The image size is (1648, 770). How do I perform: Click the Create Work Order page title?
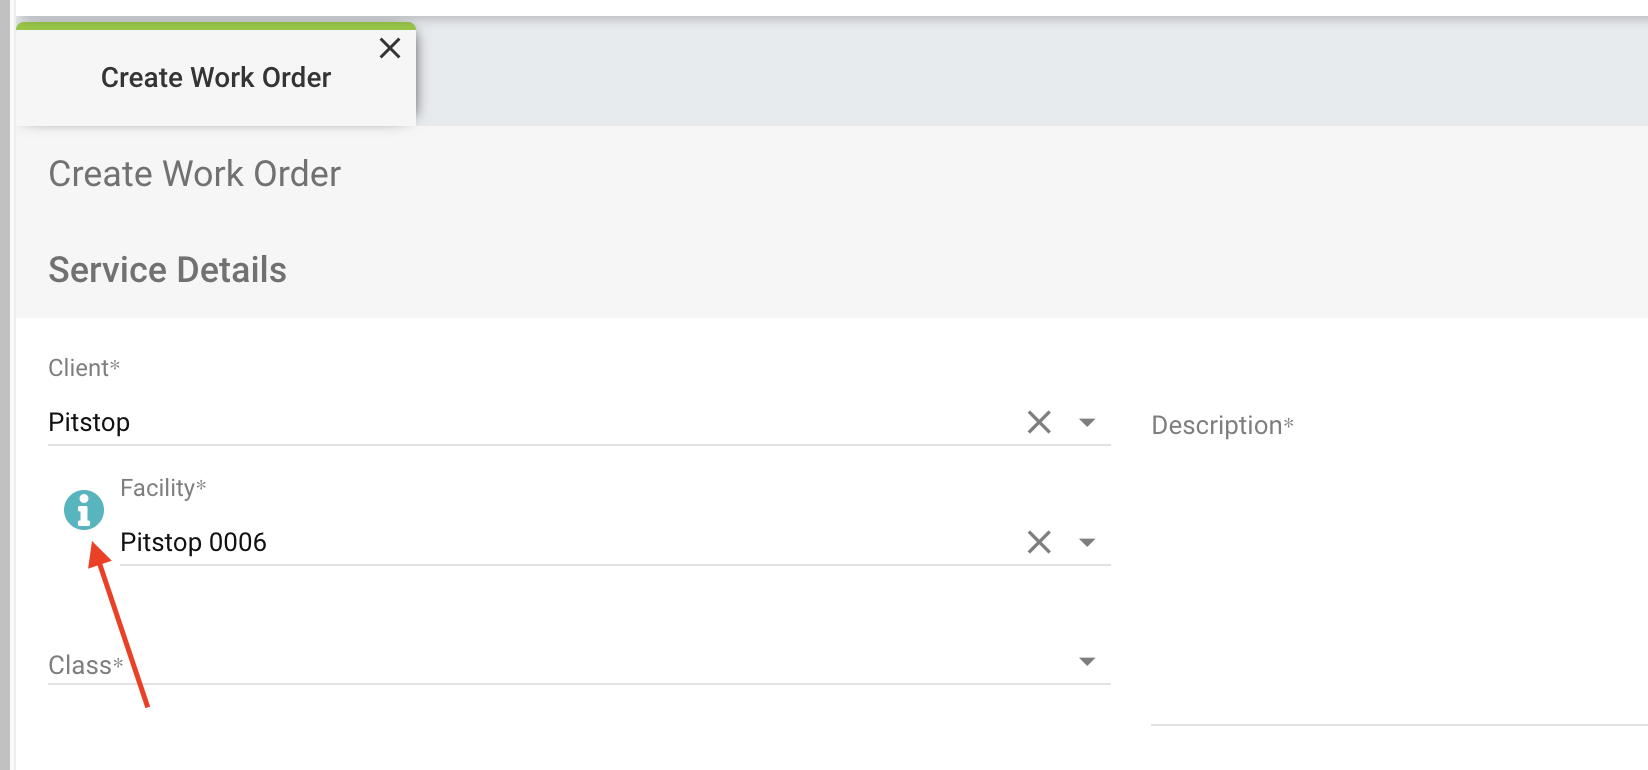(x=194, y=173)
